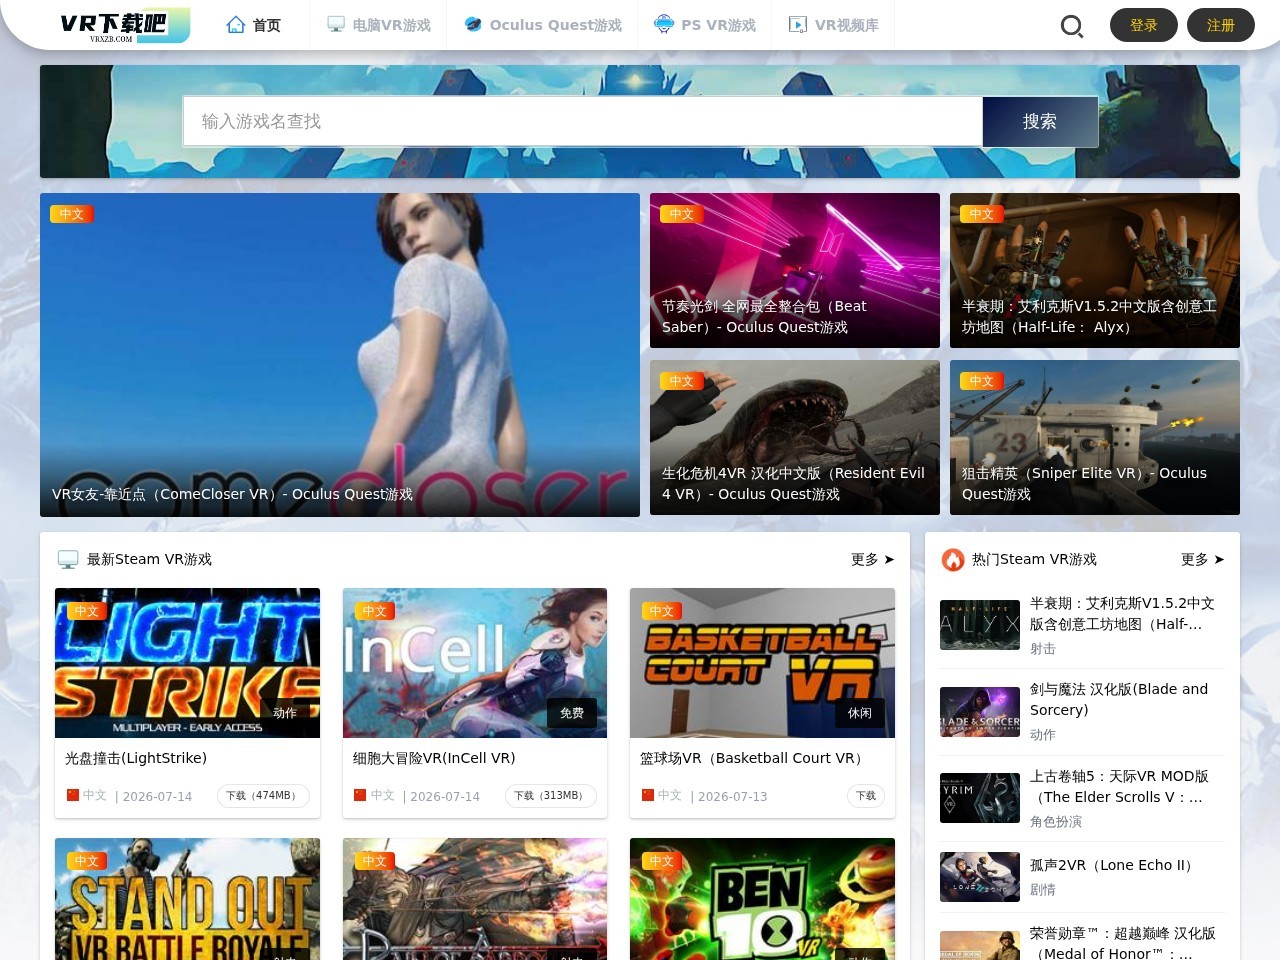Click the 中文 badge on Half-Life Alyx card
1280x960 pixels.
coord(981,214)
